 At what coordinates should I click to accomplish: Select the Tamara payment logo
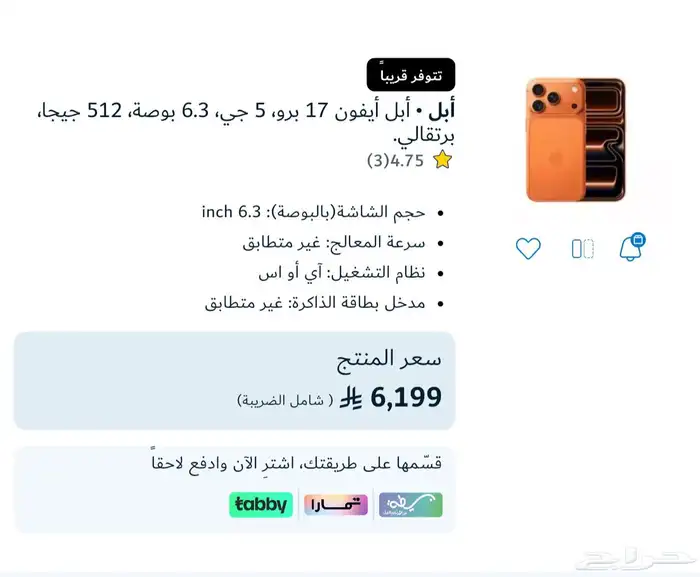click(x=336, y=505)
